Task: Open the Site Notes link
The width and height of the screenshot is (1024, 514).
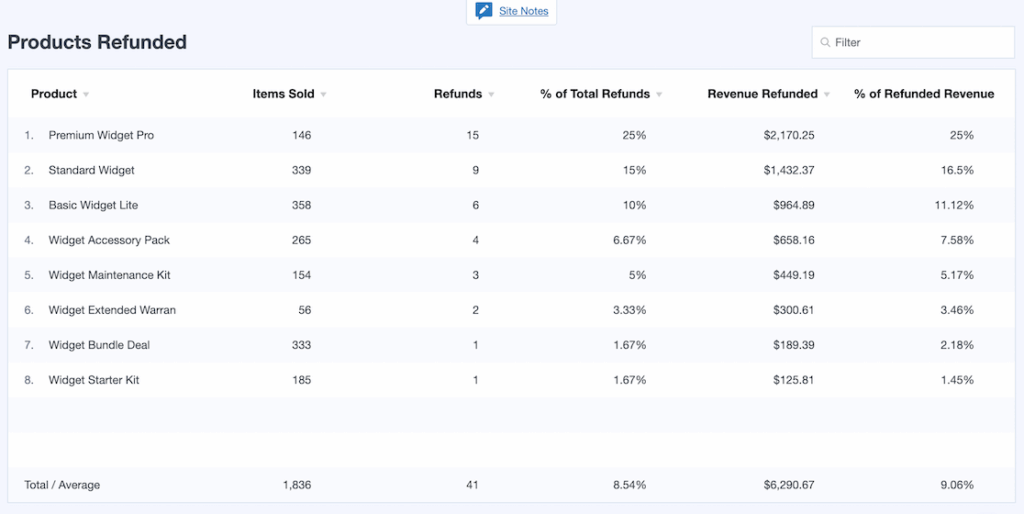Action: coord(523,11)
